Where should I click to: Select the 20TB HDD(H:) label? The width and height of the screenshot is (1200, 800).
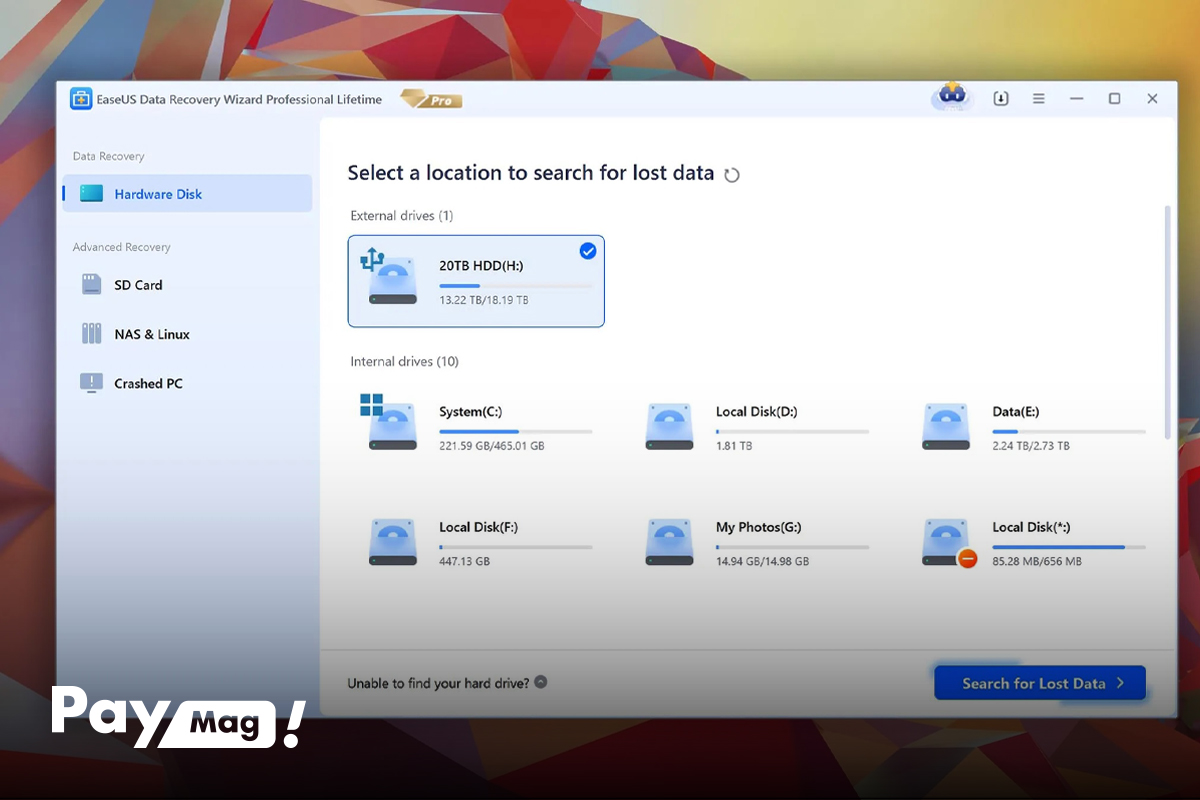(x=481, y=266)
